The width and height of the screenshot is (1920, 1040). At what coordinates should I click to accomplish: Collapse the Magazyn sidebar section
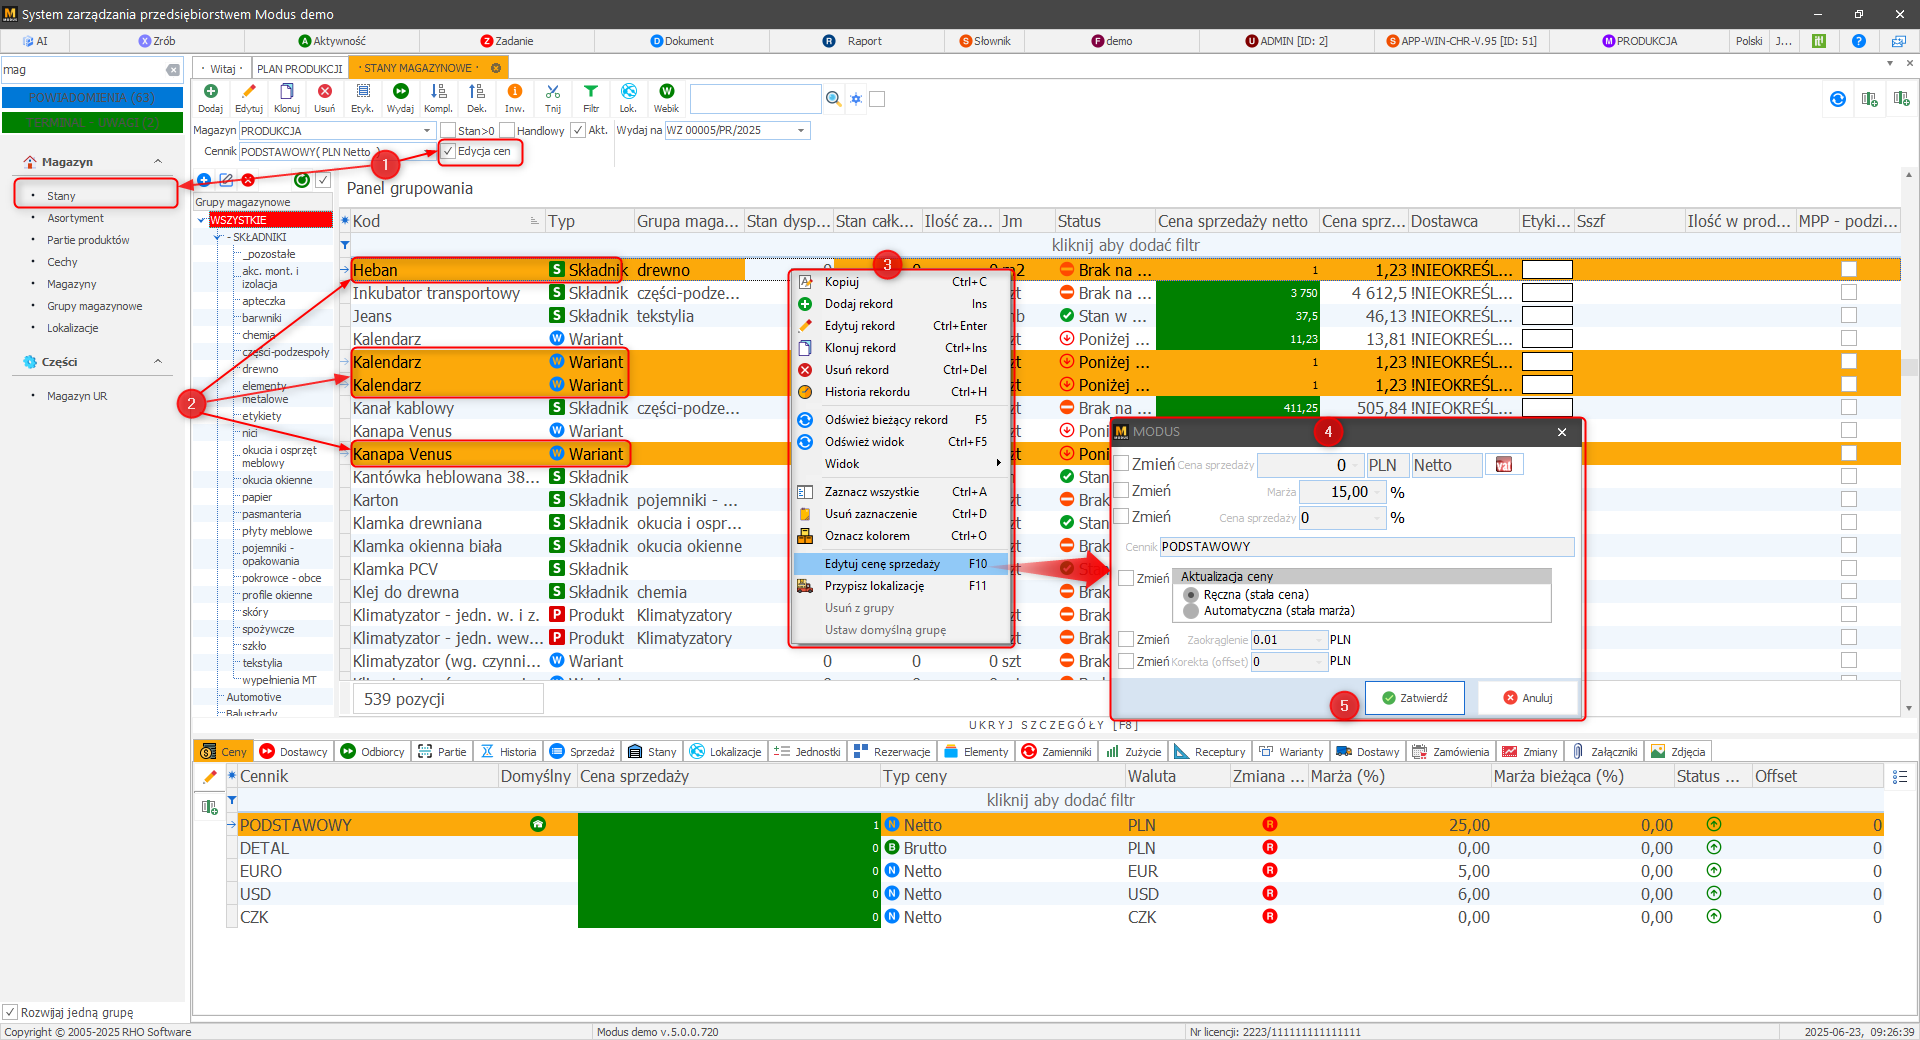tap(157, 162)
